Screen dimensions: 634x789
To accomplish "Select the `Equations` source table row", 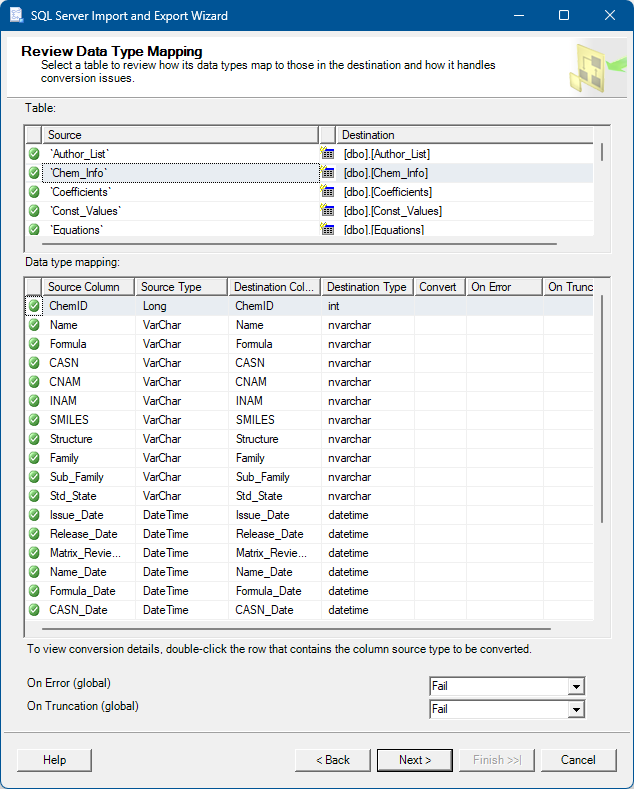I will 180,229.
